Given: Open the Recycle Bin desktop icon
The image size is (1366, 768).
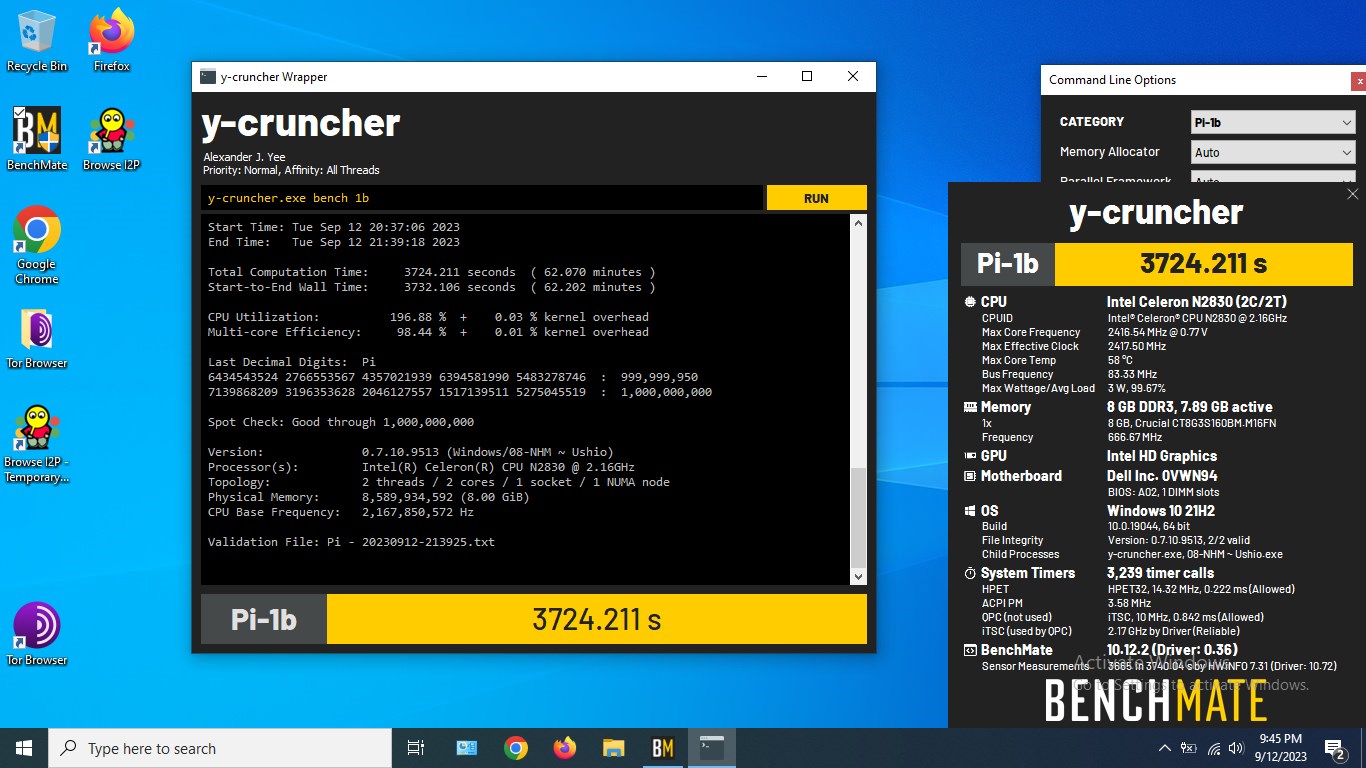Looking at the screenshot, I should [x=37, y=40].
